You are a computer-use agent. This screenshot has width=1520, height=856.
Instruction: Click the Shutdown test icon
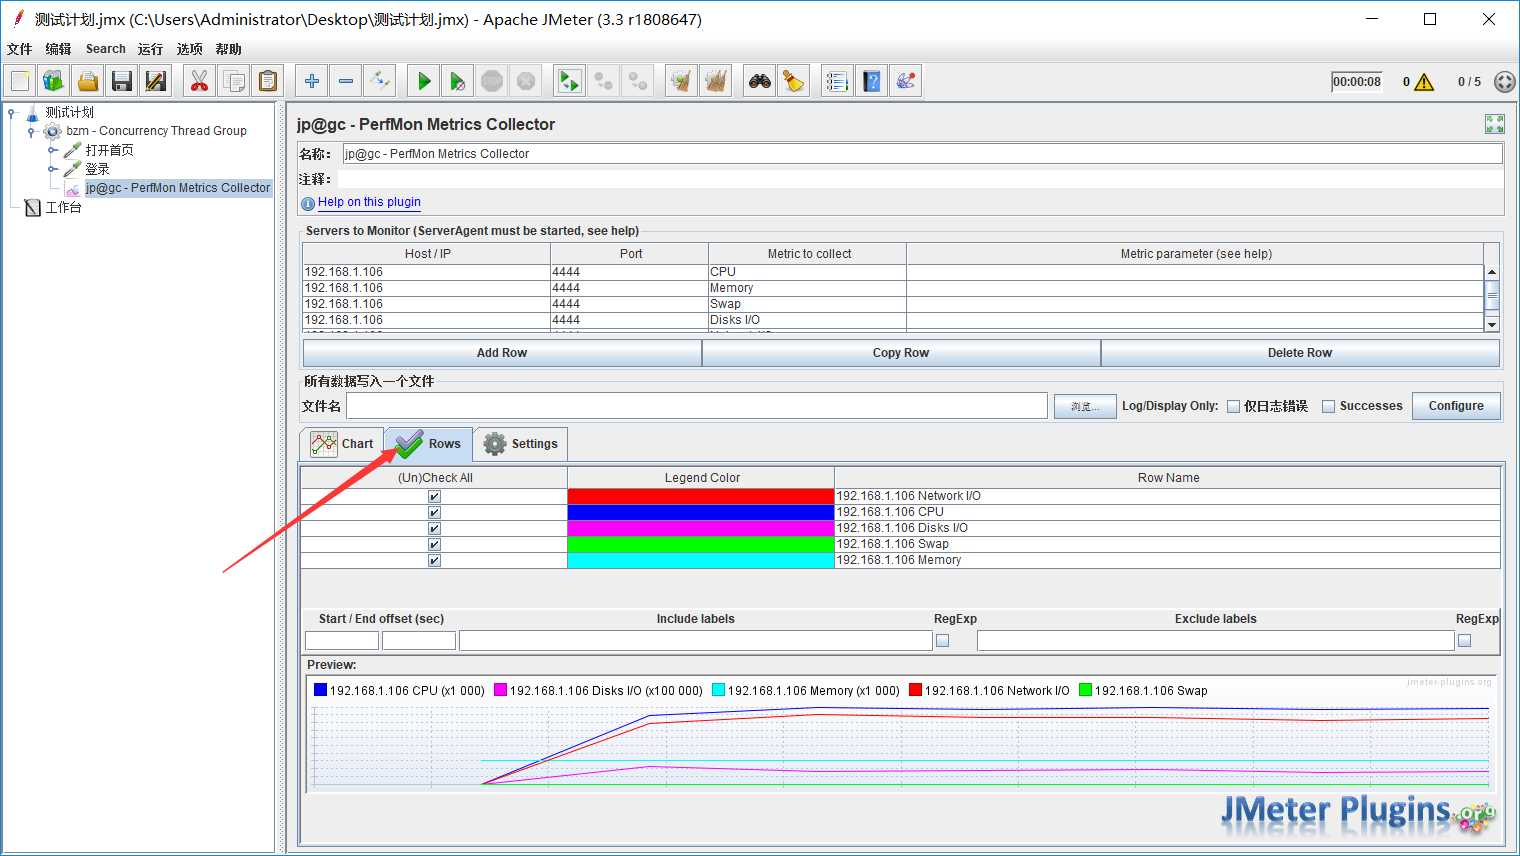pyautogui.click(x=526, y=81)
